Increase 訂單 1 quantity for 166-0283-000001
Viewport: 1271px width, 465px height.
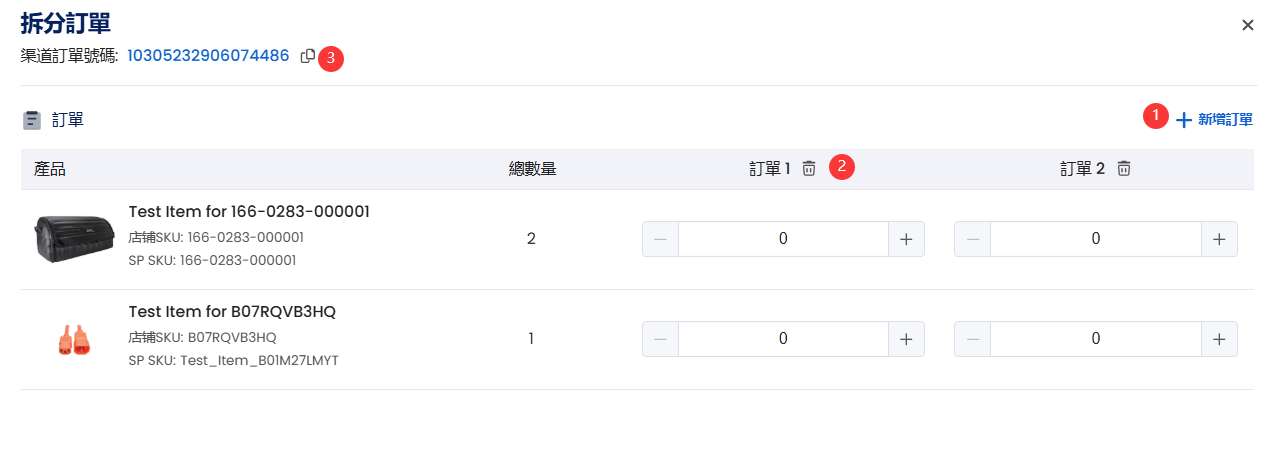coord(906,239)
